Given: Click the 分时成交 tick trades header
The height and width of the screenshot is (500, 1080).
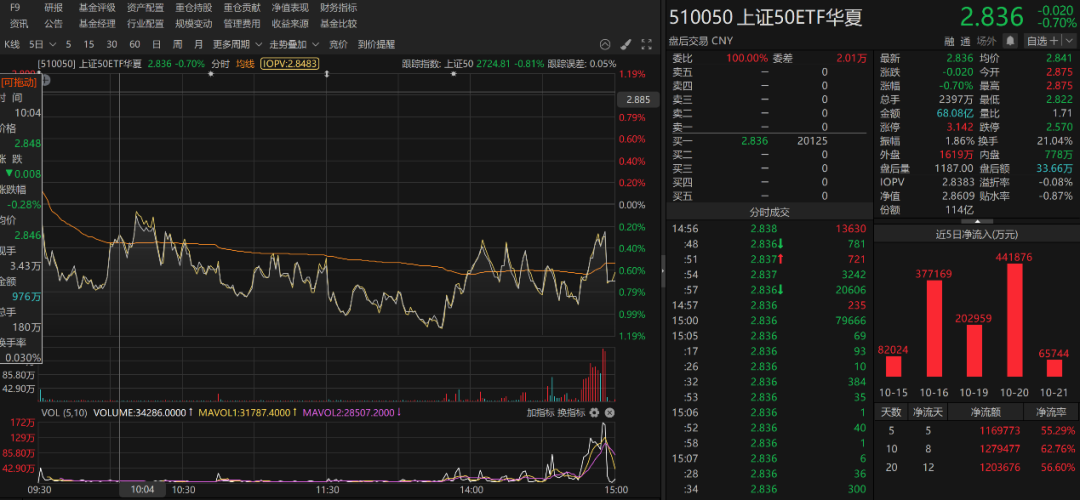Looking at the screenshot, I should (x=767, y=212).
